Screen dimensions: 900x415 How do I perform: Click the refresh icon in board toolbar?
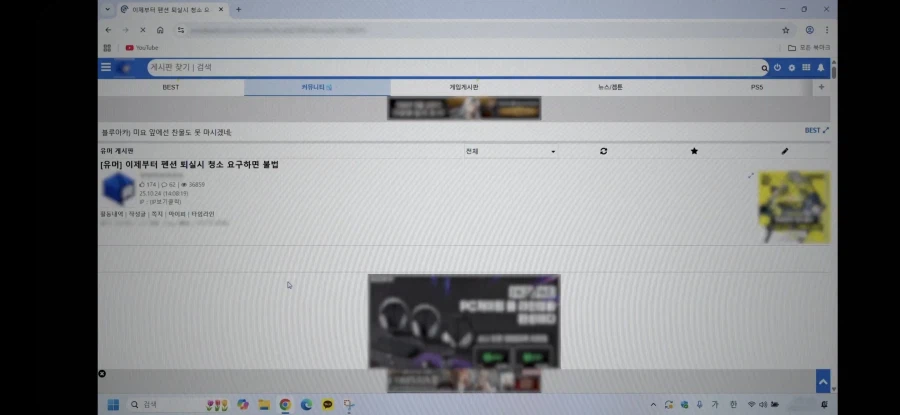coord(603,151)
